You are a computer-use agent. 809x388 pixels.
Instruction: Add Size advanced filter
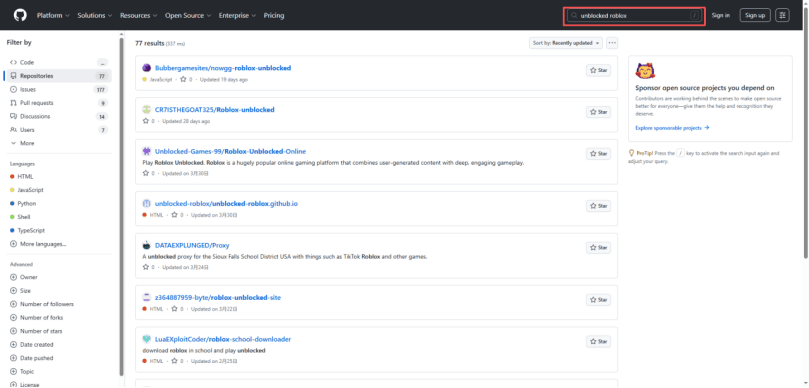21,290
